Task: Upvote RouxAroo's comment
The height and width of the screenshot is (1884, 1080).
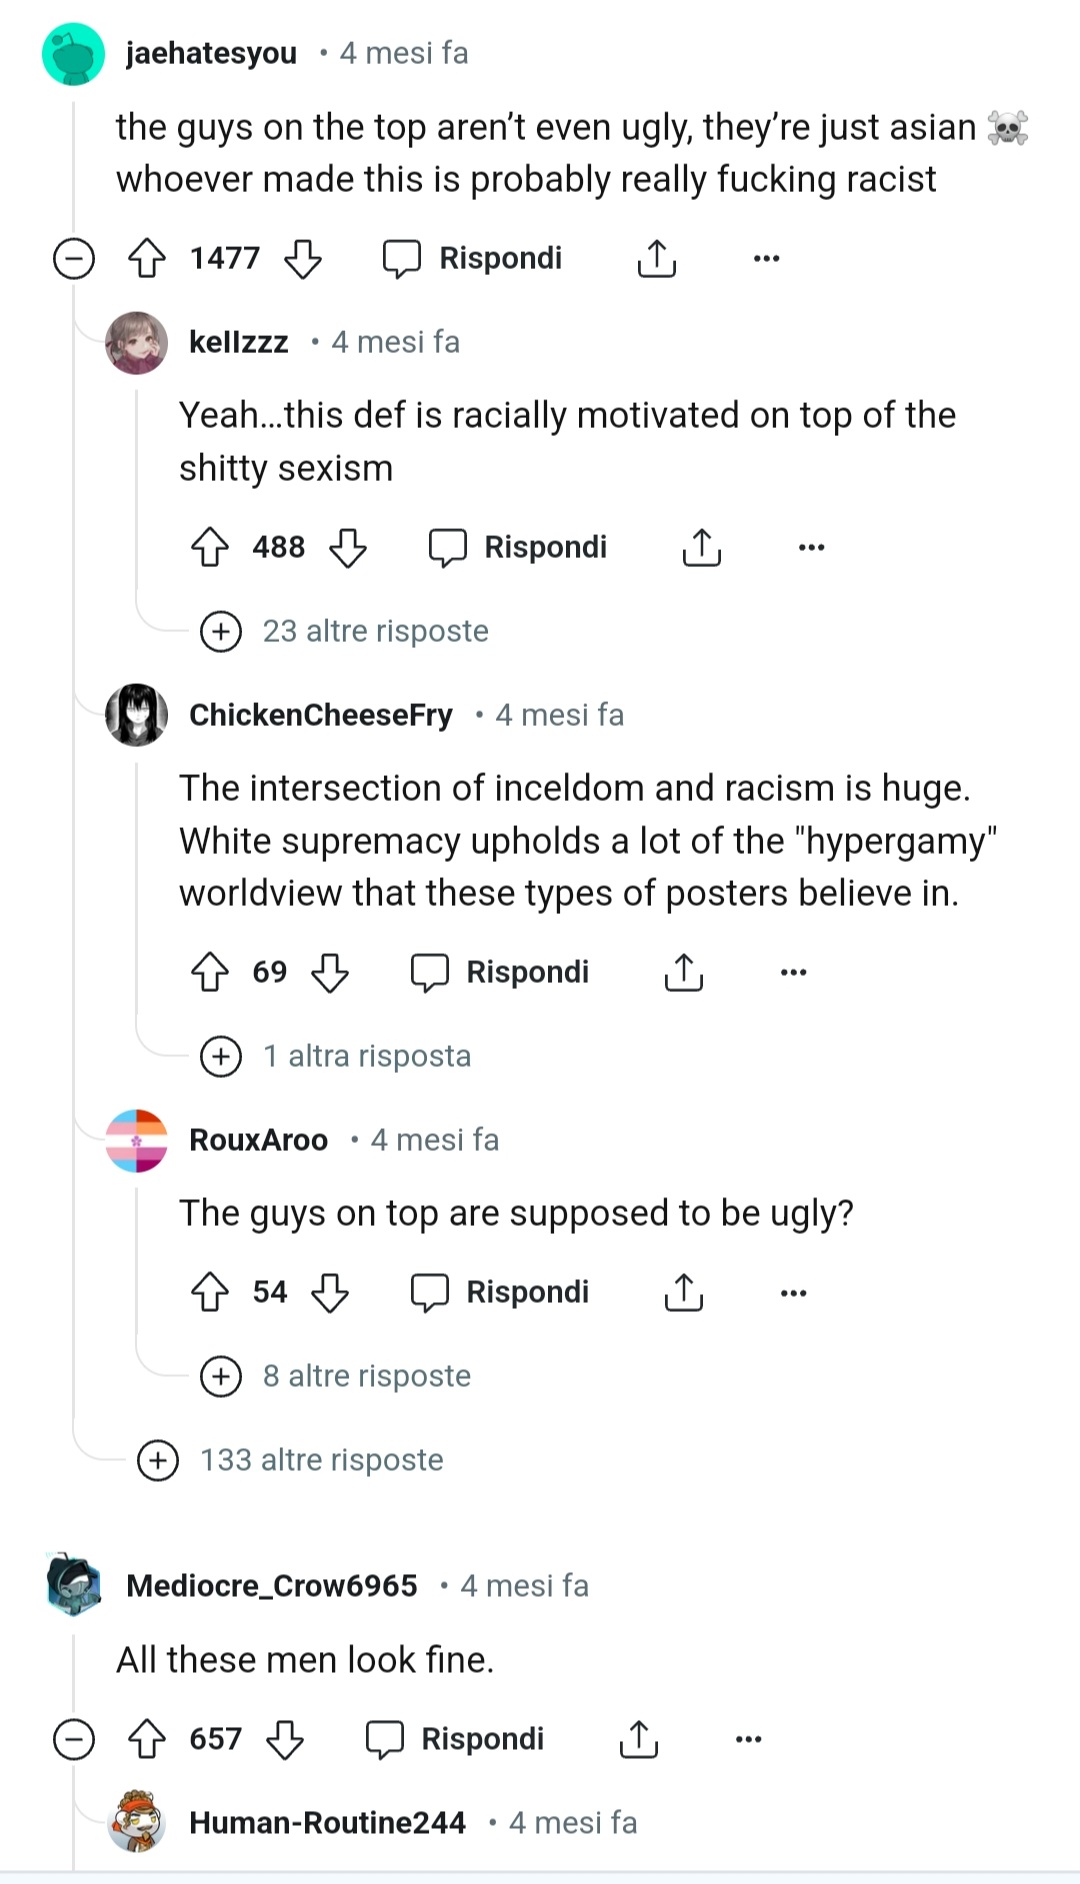Action: point(209,1291)
